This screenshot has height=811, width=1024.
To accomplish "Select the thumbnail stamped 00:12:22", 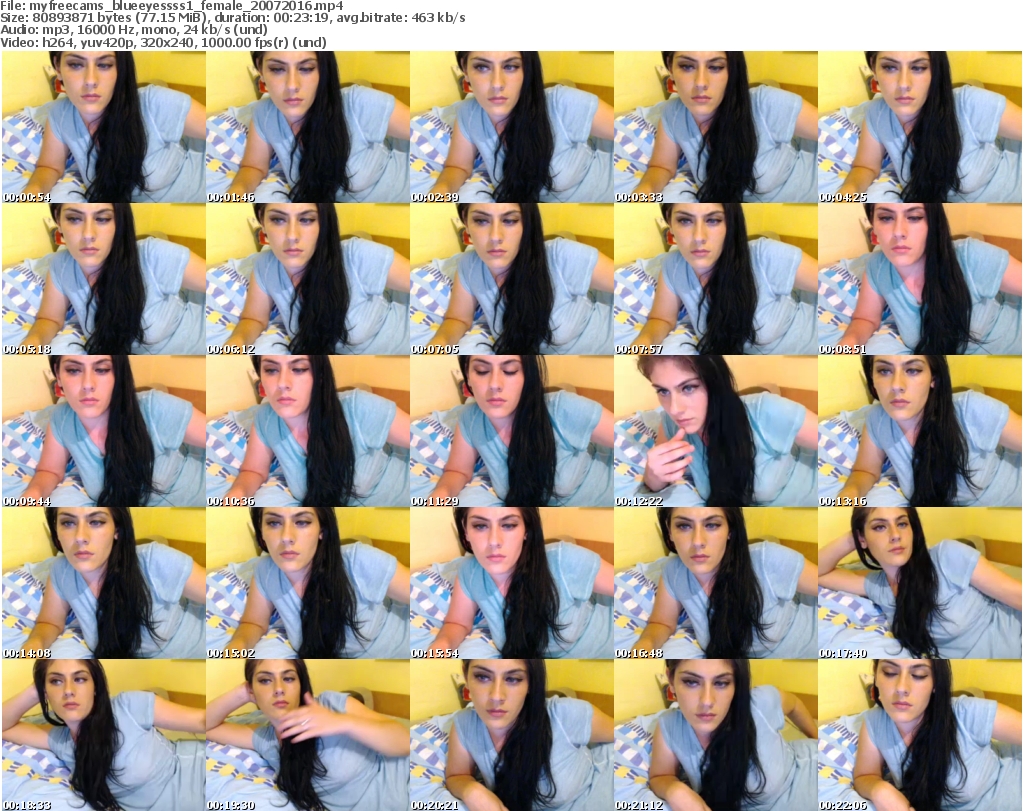I will (x=716, y=431).
